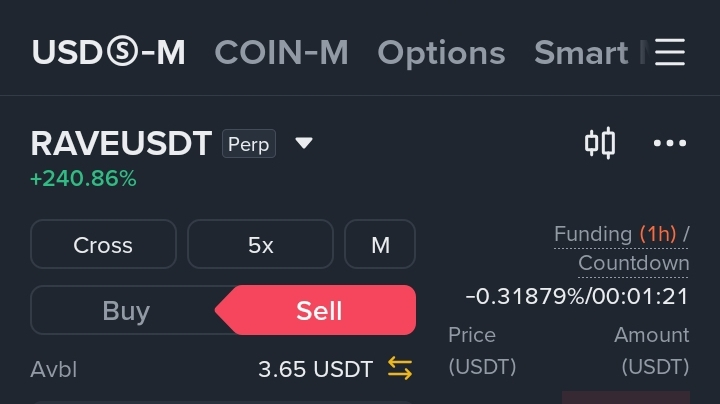Image resolution: width=720 pixels, height=404 pixels.
Task: Switch to the USDⓈ-M tab
Action: tap(108, 52)
